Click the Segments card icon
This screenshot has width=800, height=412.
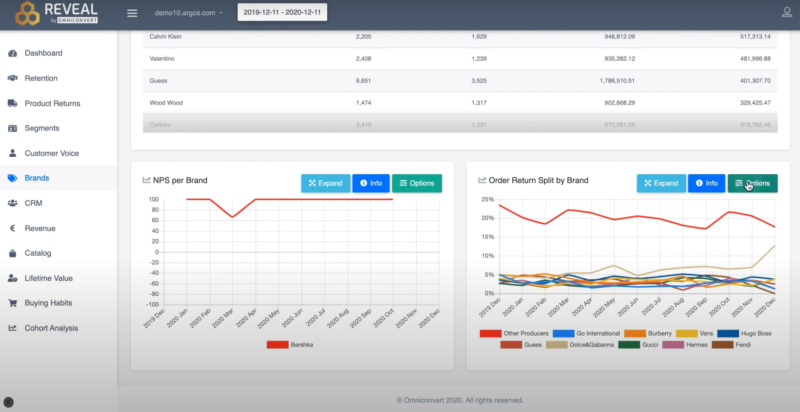tap(13, 128)
